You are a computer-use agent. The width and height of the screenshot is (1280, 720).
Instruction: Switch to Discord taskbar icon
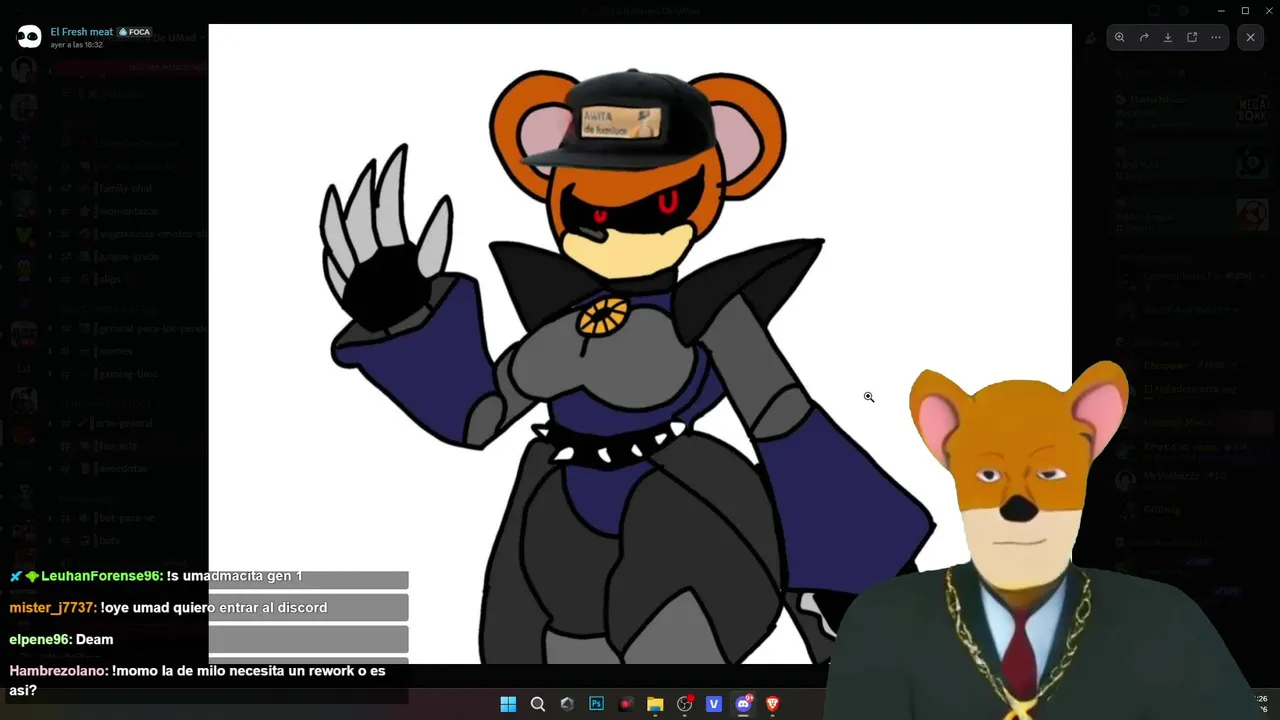[x=743, y=704]
